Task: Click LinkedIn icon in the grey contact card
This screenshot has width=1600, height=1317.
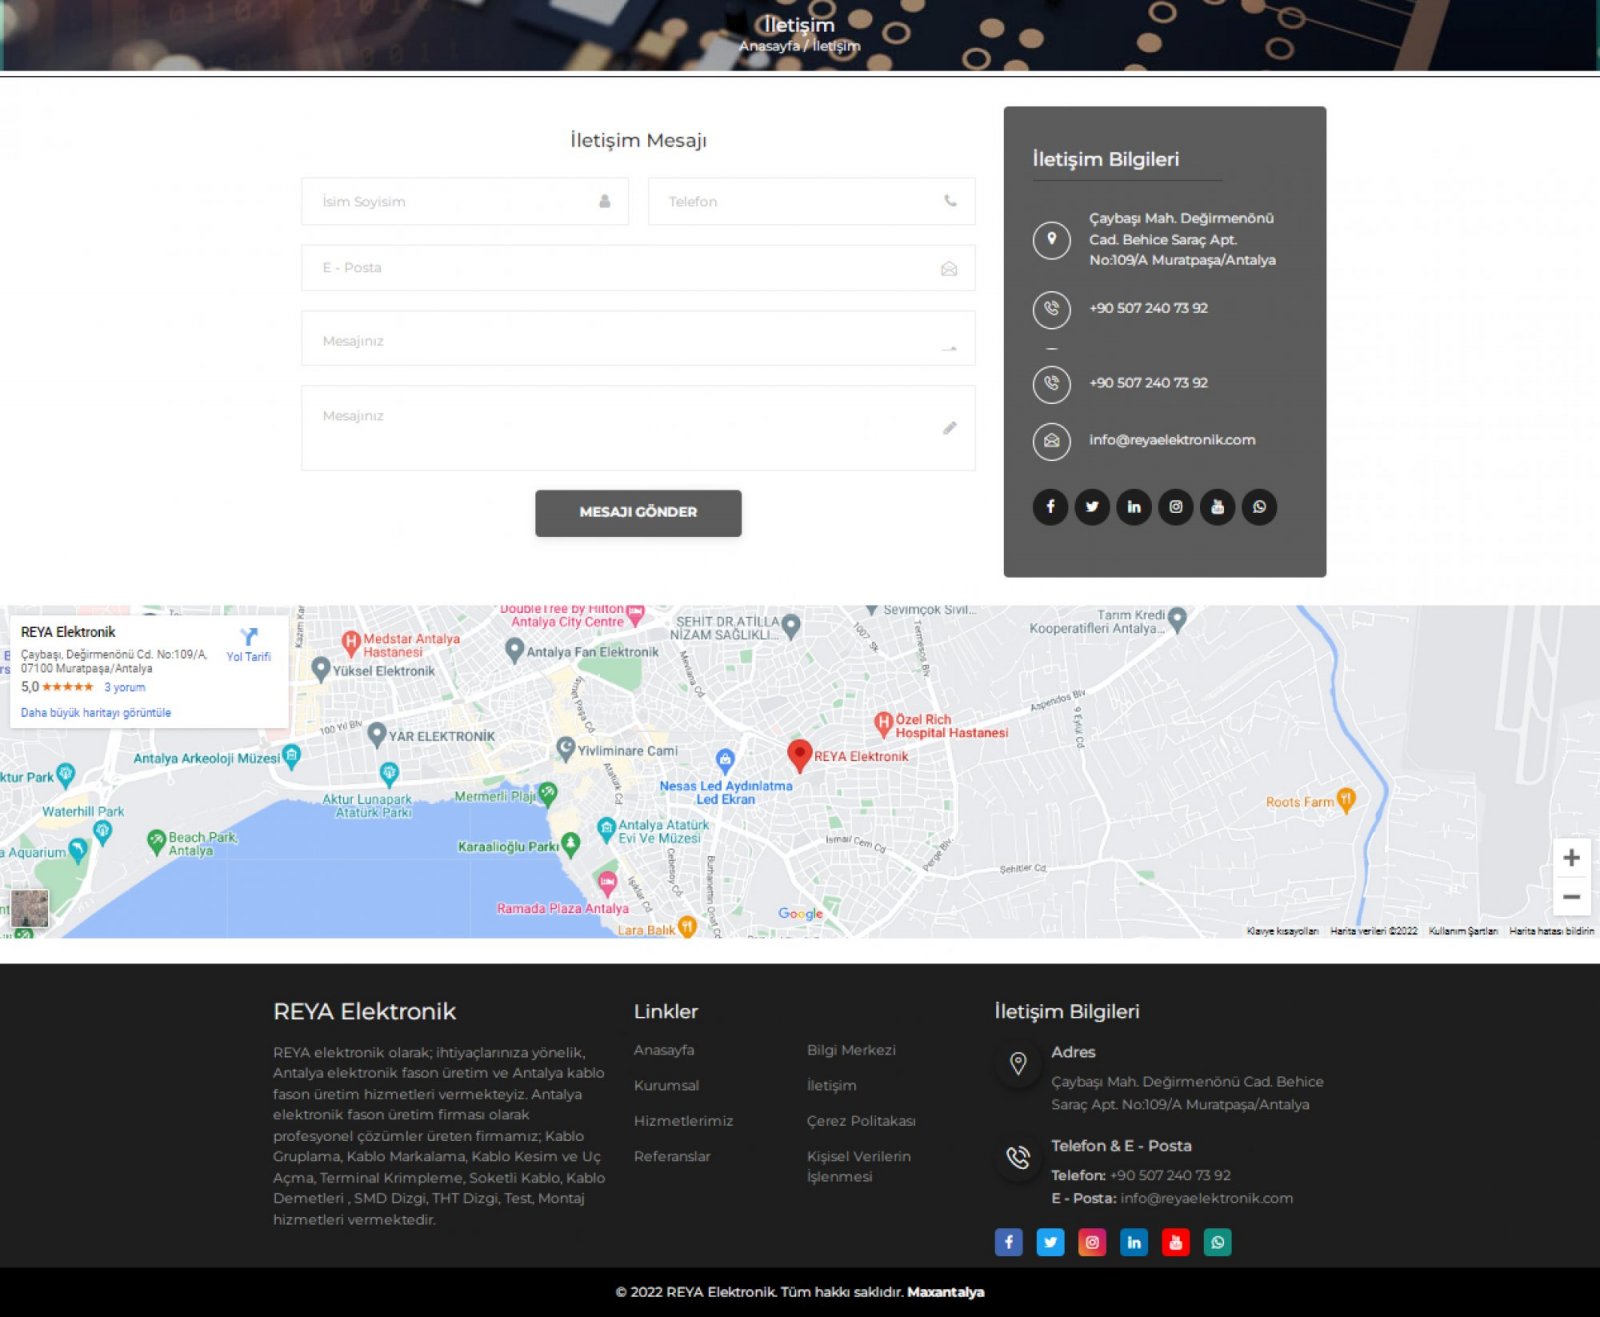Action: point(1134,507)
